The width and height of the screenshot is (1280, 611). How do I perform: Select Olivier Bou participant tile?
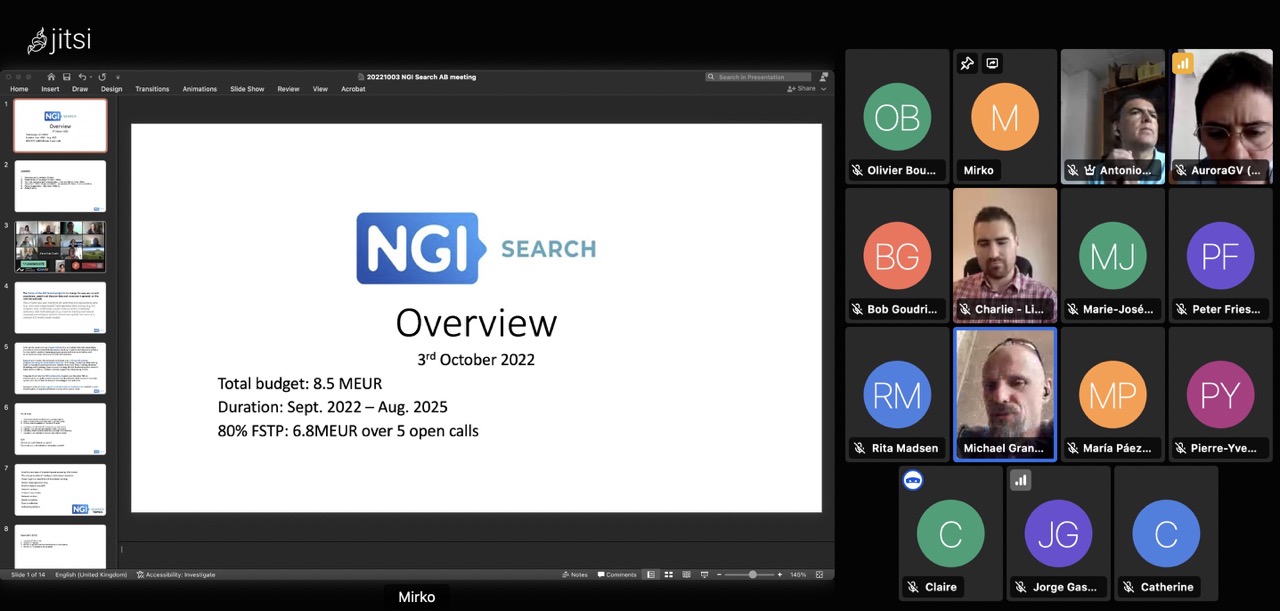tap(897, 116)
